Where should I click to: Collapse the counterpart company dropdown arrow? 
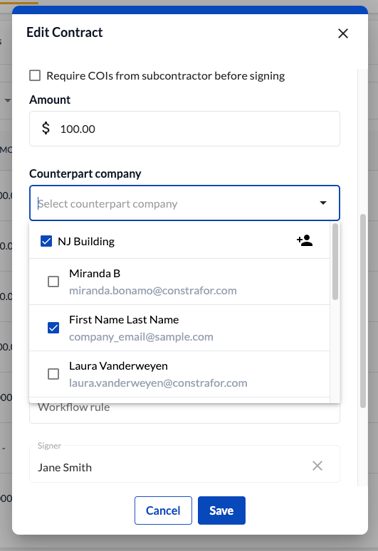click(x=323, y=203)
